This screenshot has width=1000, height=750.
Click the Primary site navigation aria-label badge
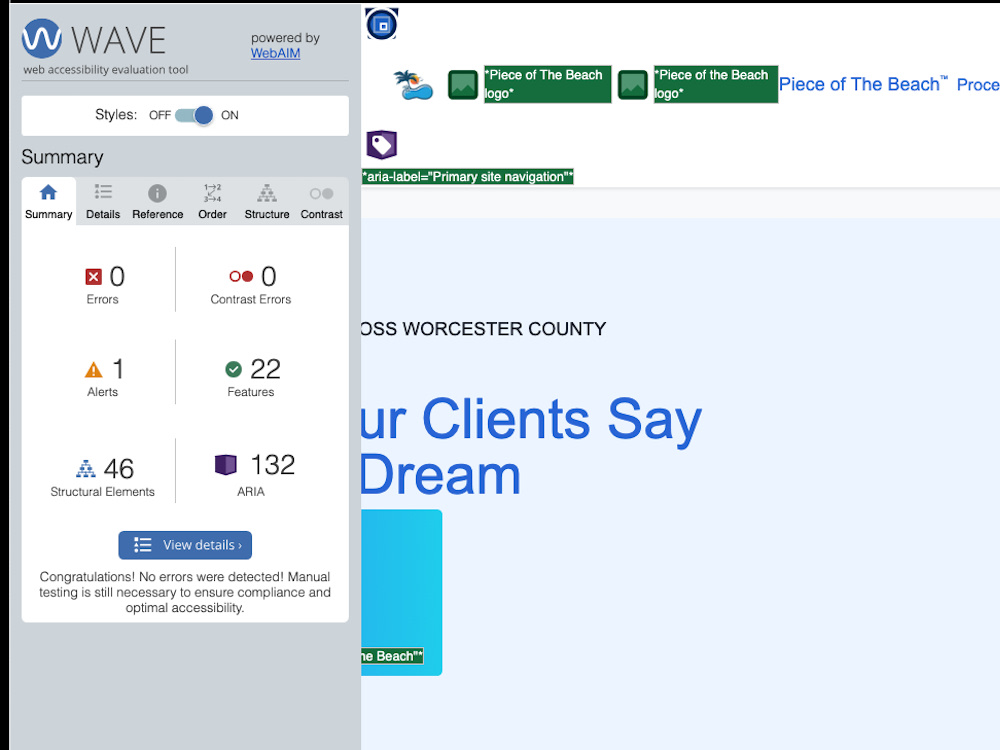pyautogui.click(x=467, y=177)
